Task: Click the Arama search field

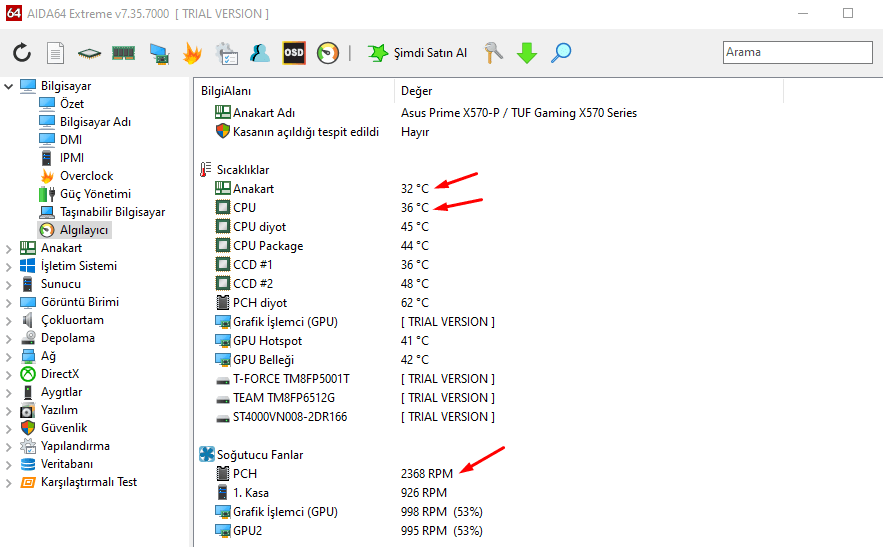Action: [x=796, y=52]
